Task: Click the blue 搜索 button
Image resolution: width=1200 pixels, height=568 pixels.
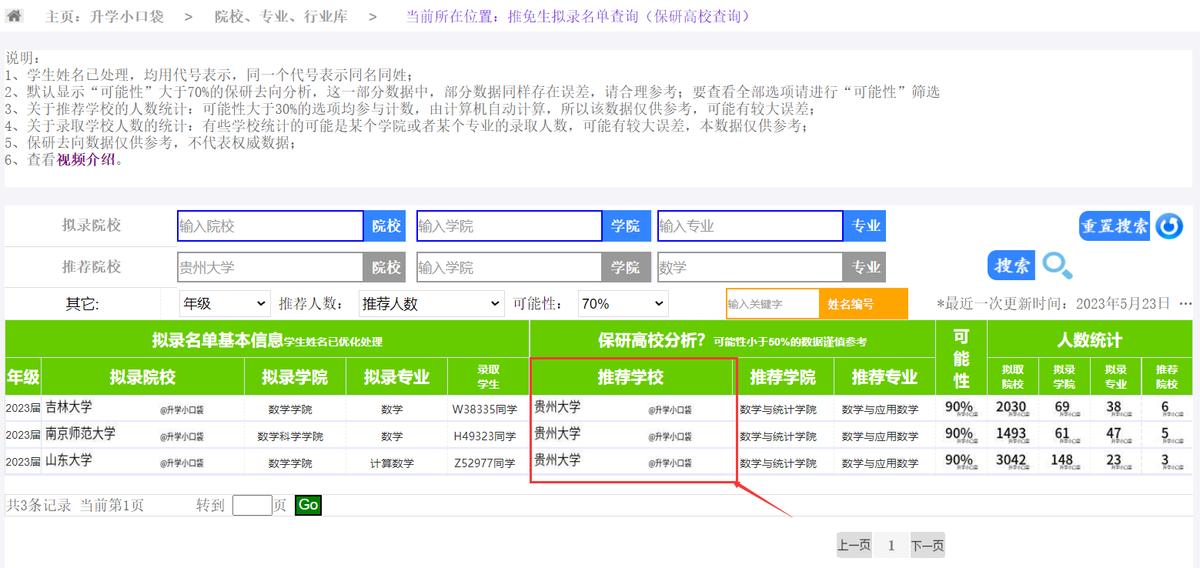Action: pos(1012,266)
